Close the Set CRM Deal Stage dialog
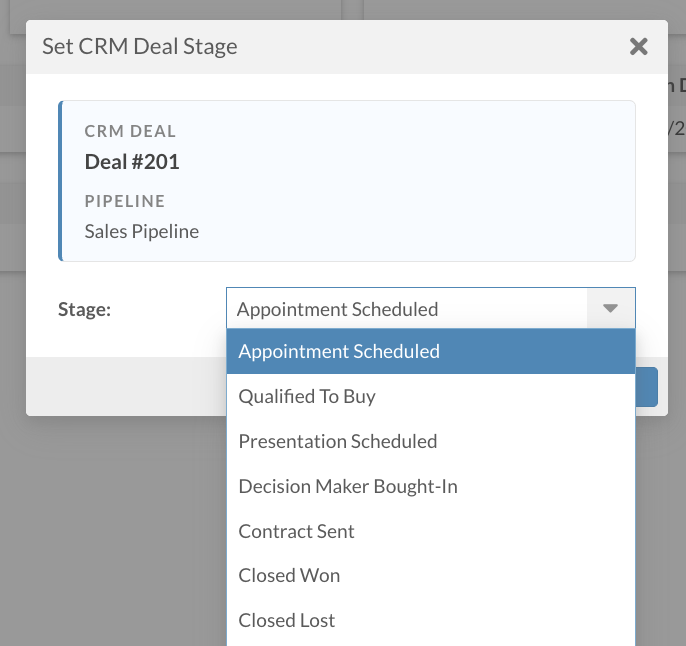This screenshot has width=686, height=646. 638,46
